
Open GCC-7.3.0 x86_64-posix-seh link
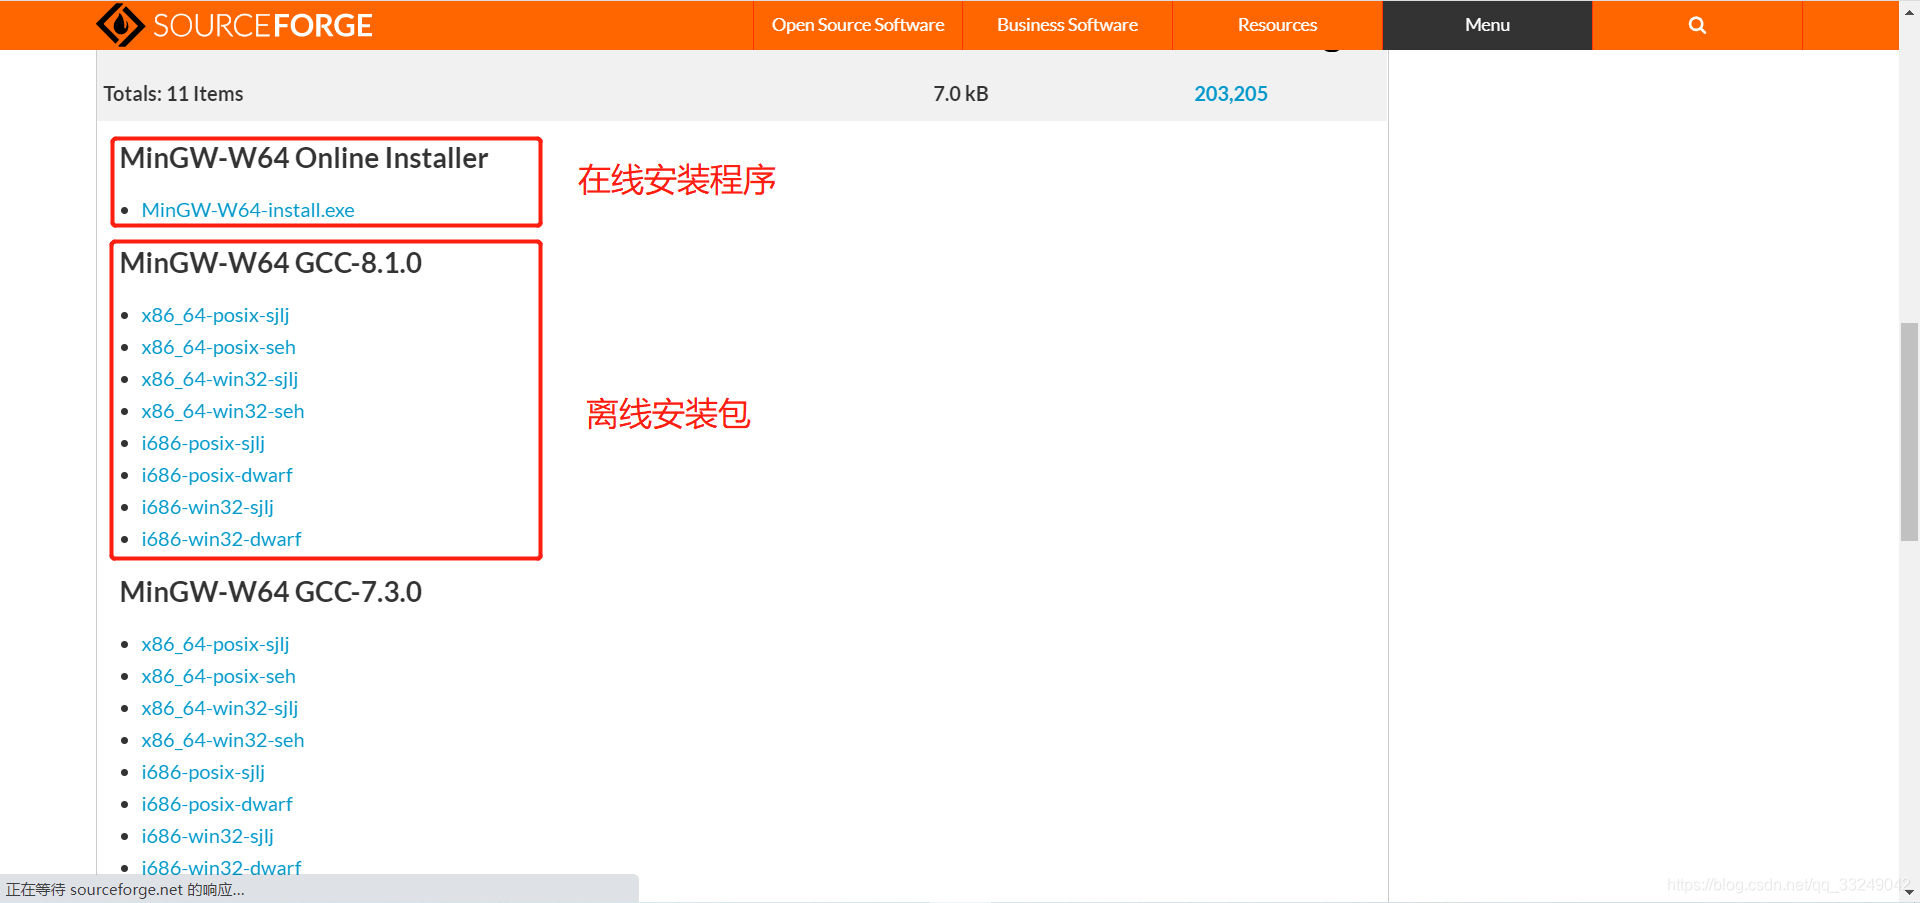[218, 676]
